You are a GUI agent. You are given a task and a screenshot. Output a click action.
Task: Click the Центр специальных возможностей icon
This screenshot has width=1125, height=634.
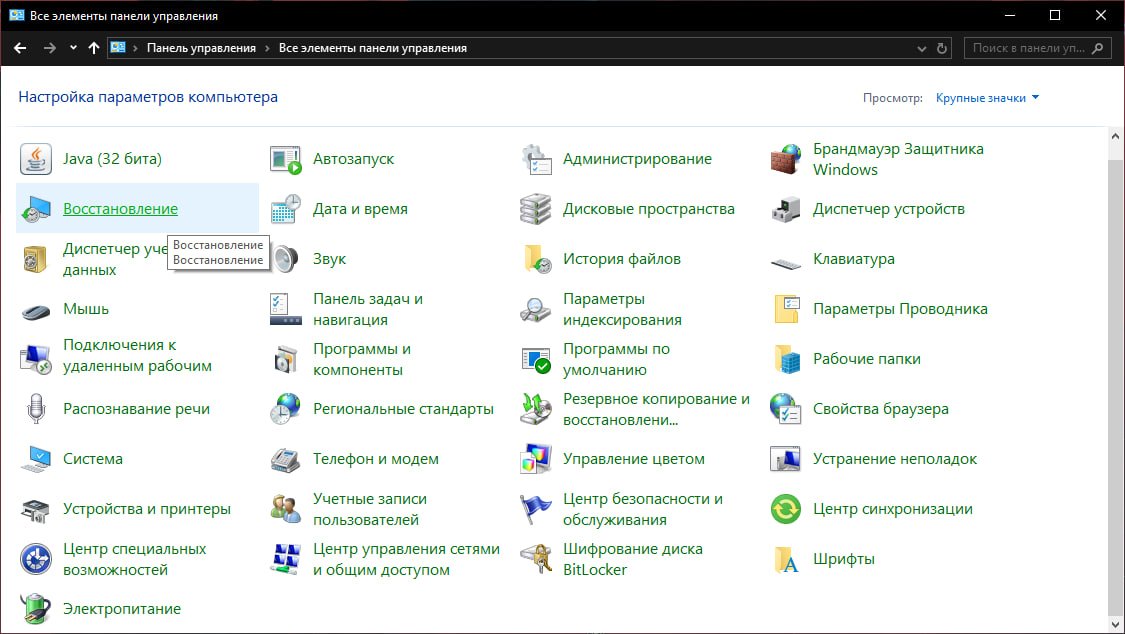pyautogui.click(x=36, y=559)
